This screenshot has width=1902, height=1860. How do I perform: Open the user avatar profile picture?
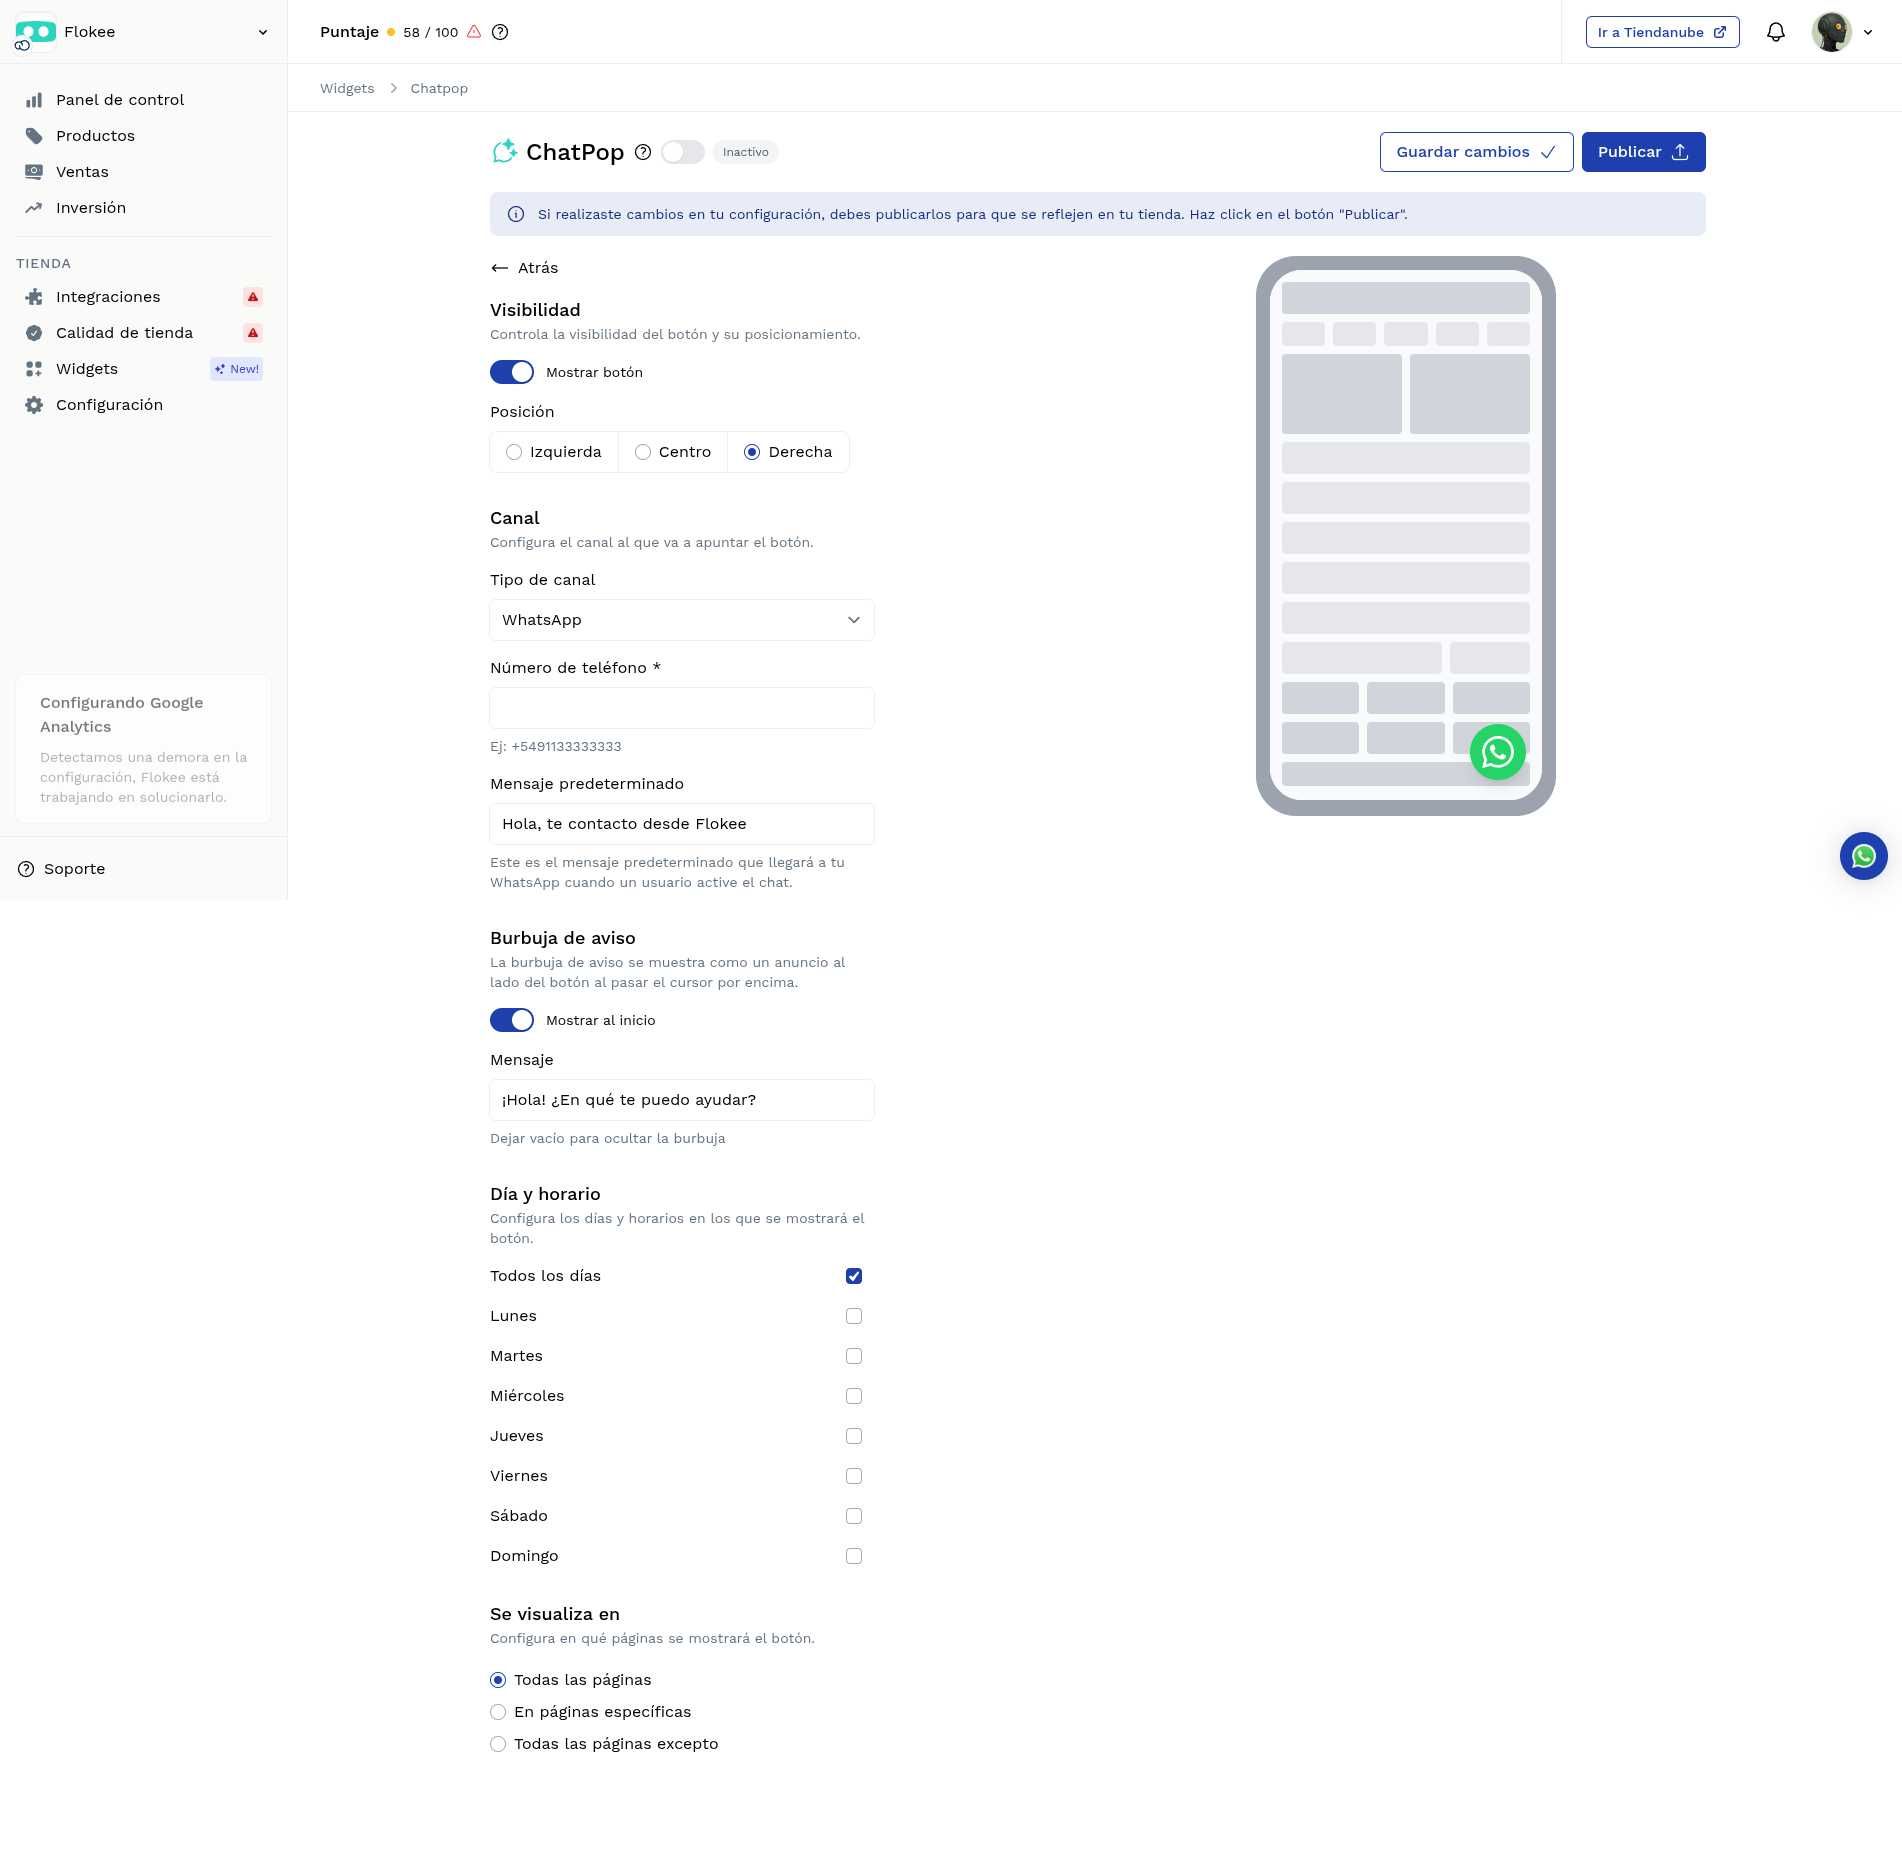tap(1831, 32)
